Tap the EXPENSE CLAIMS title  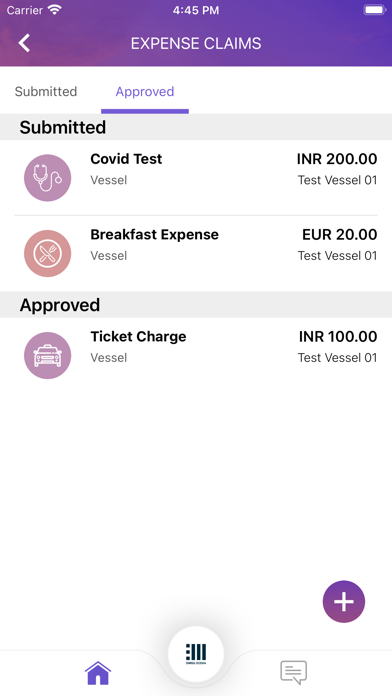point(196,44)
